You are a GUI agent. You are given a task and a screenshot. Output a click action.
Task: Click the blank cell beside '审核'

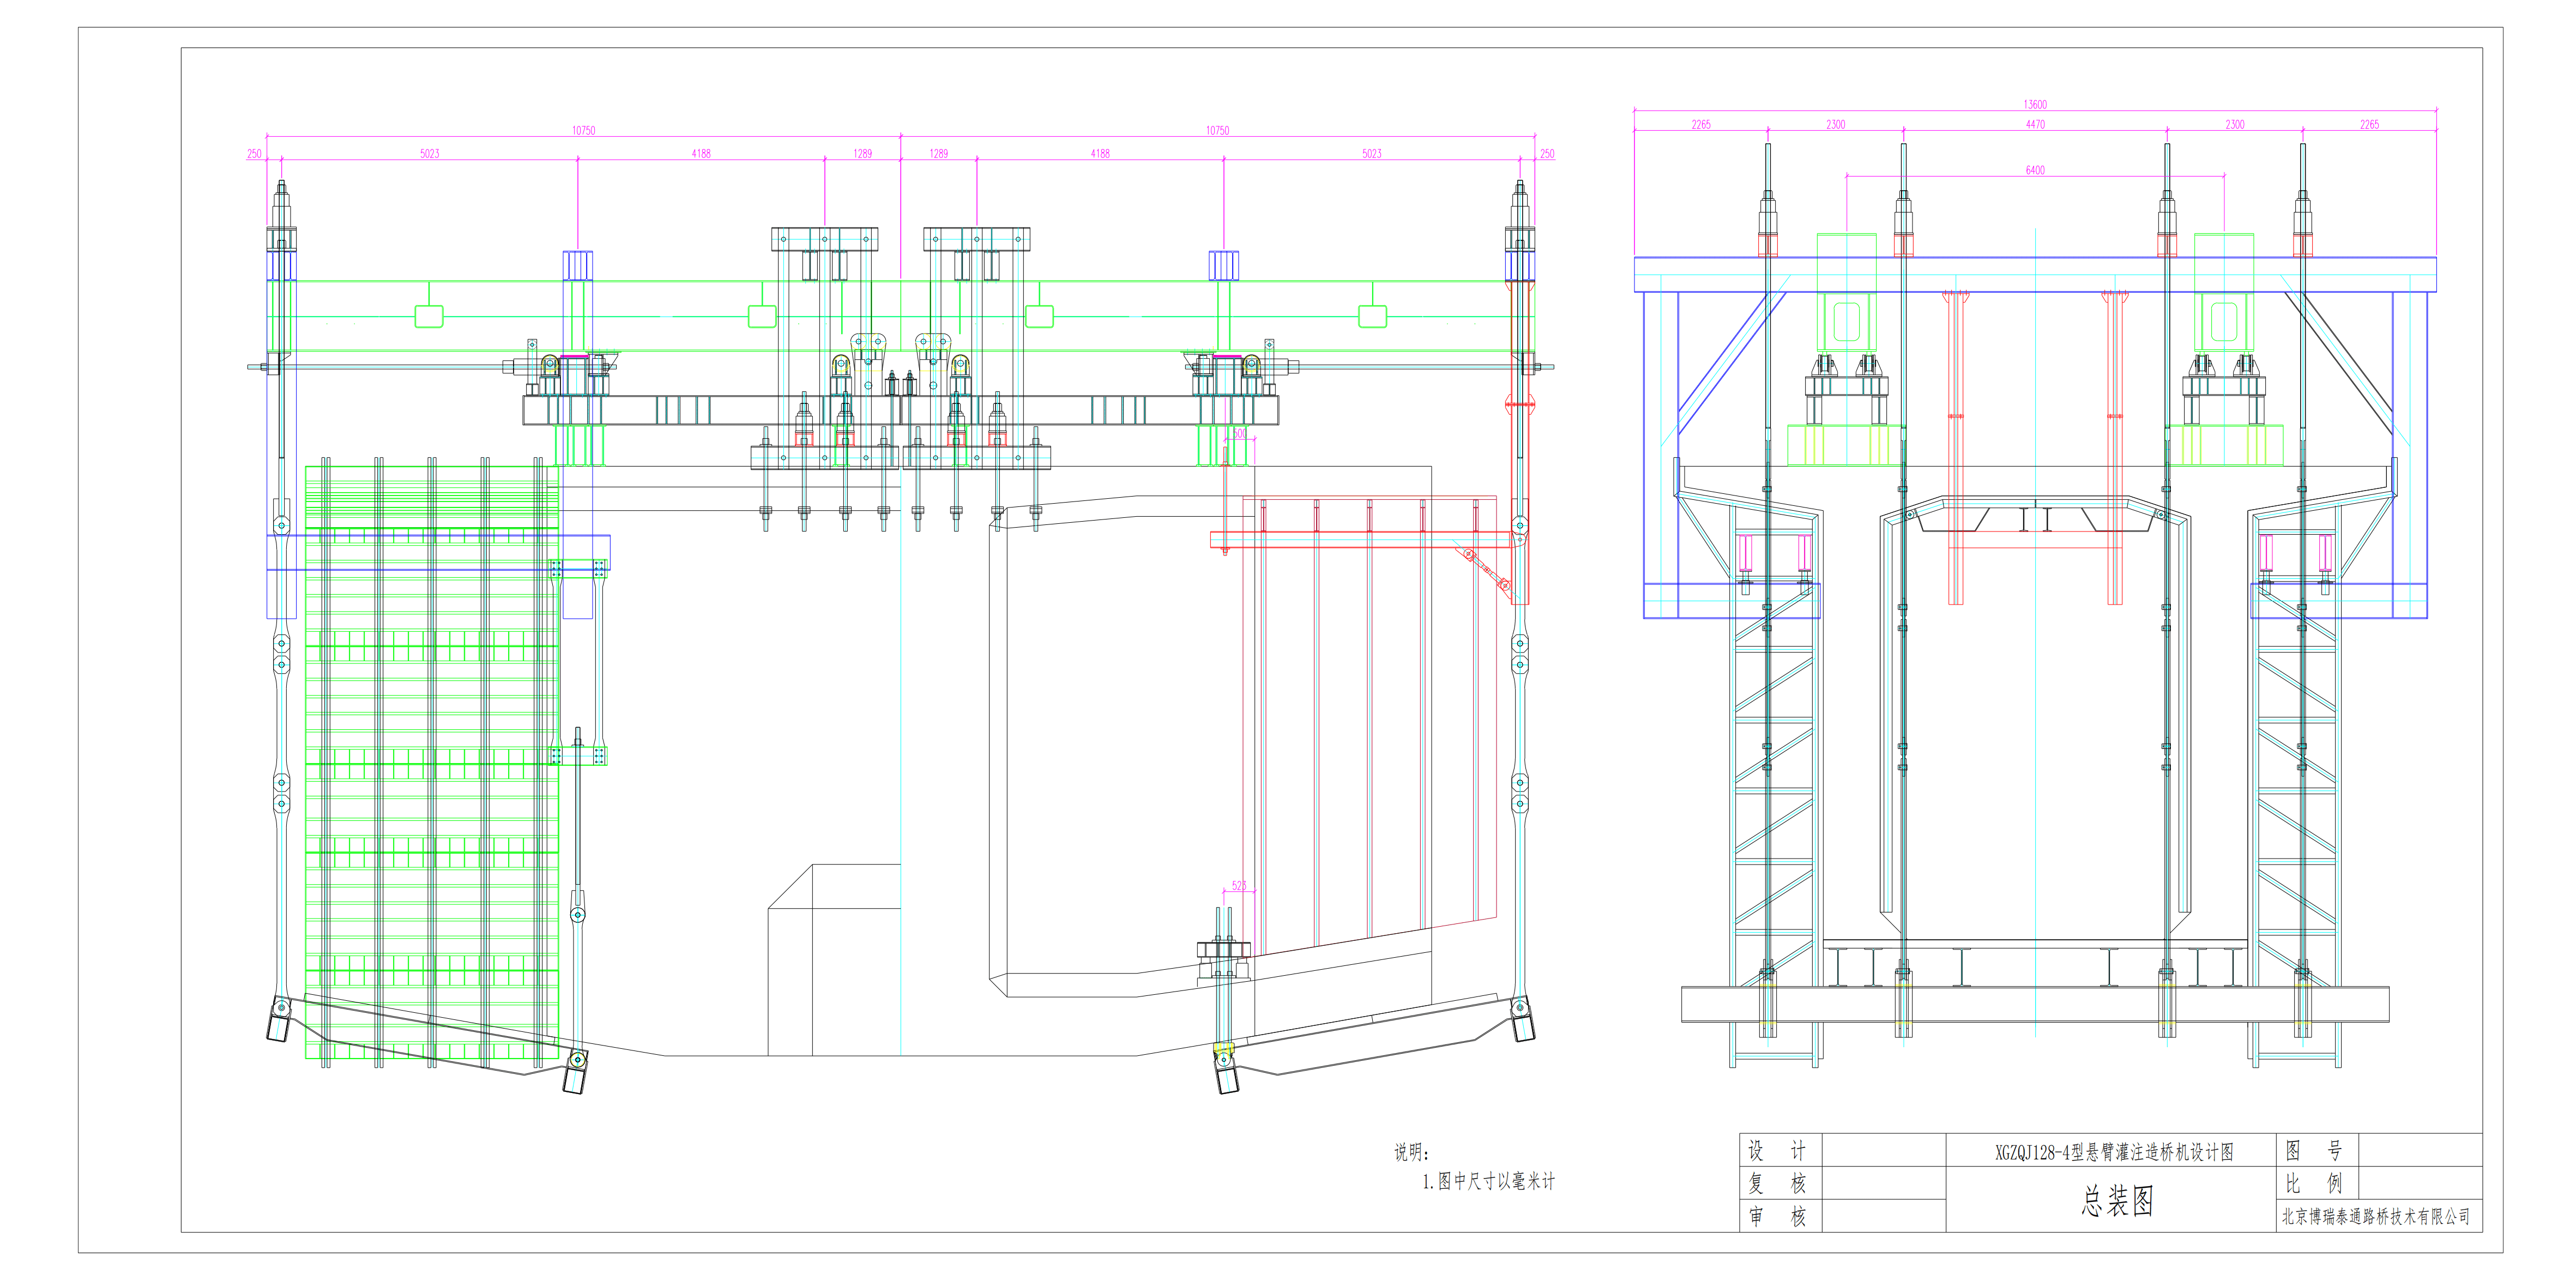pos(1884,1216)
